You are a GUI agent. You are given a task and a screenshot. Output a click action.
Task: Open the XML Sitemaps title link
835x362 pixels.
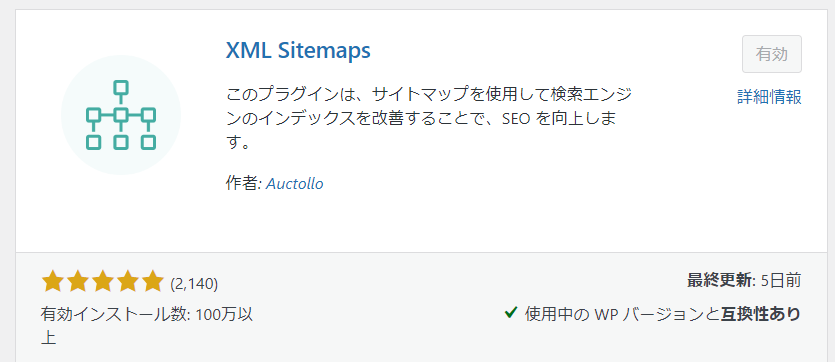coord(298,51)
